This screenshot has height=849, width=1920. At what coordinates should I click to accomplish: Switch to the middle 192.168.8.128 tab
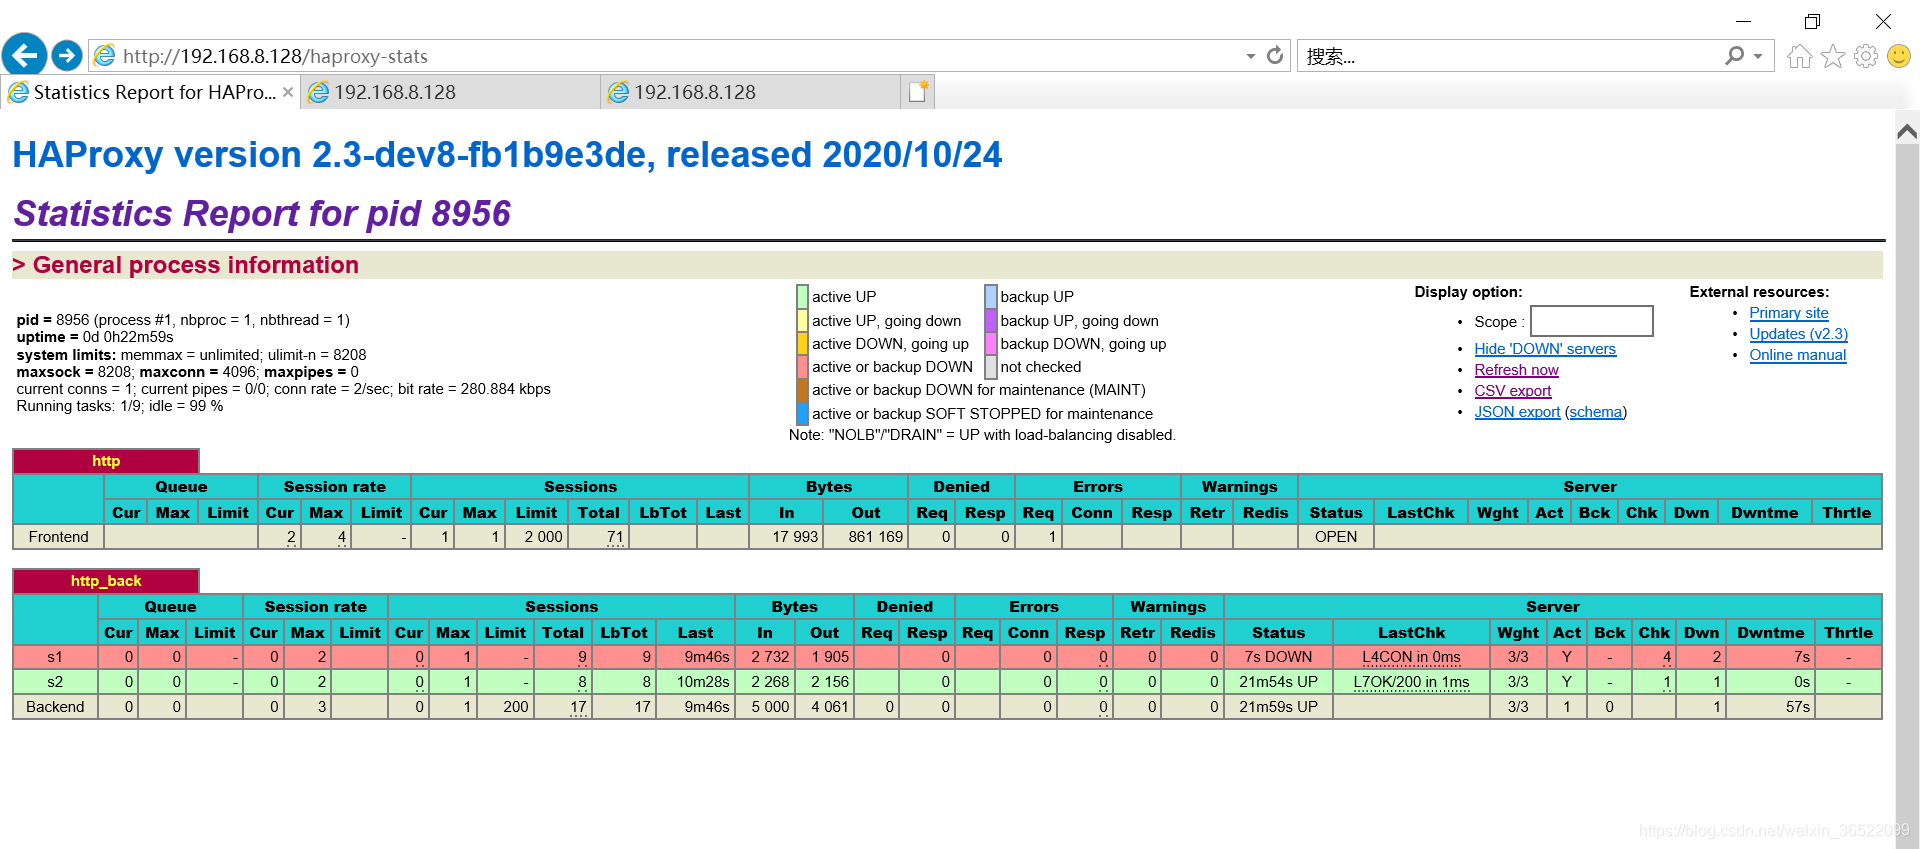(x=450, y=92)
